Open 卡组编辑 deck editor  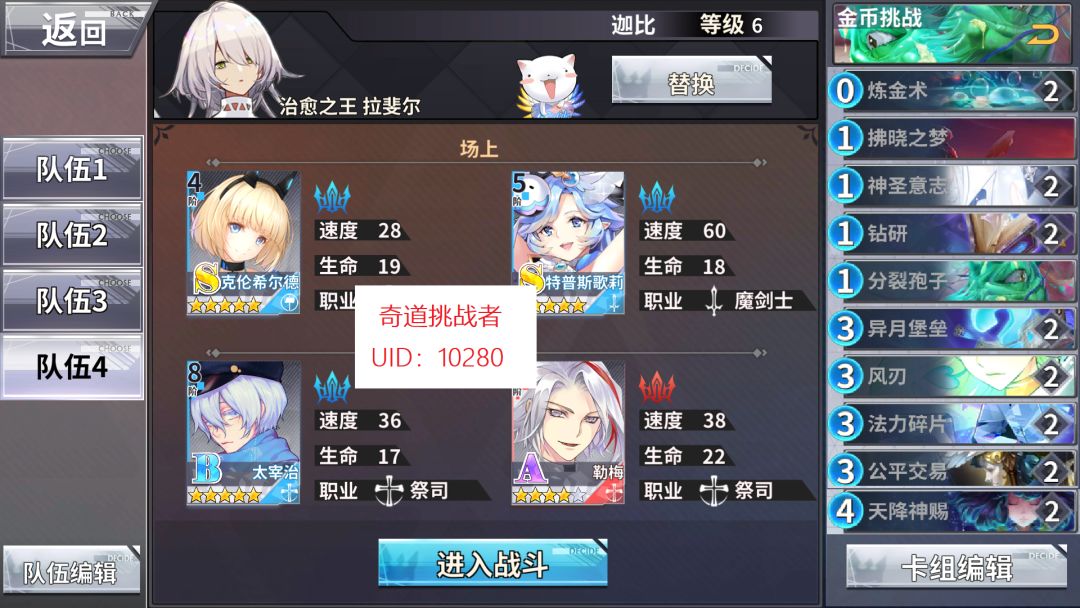(957, 567)
